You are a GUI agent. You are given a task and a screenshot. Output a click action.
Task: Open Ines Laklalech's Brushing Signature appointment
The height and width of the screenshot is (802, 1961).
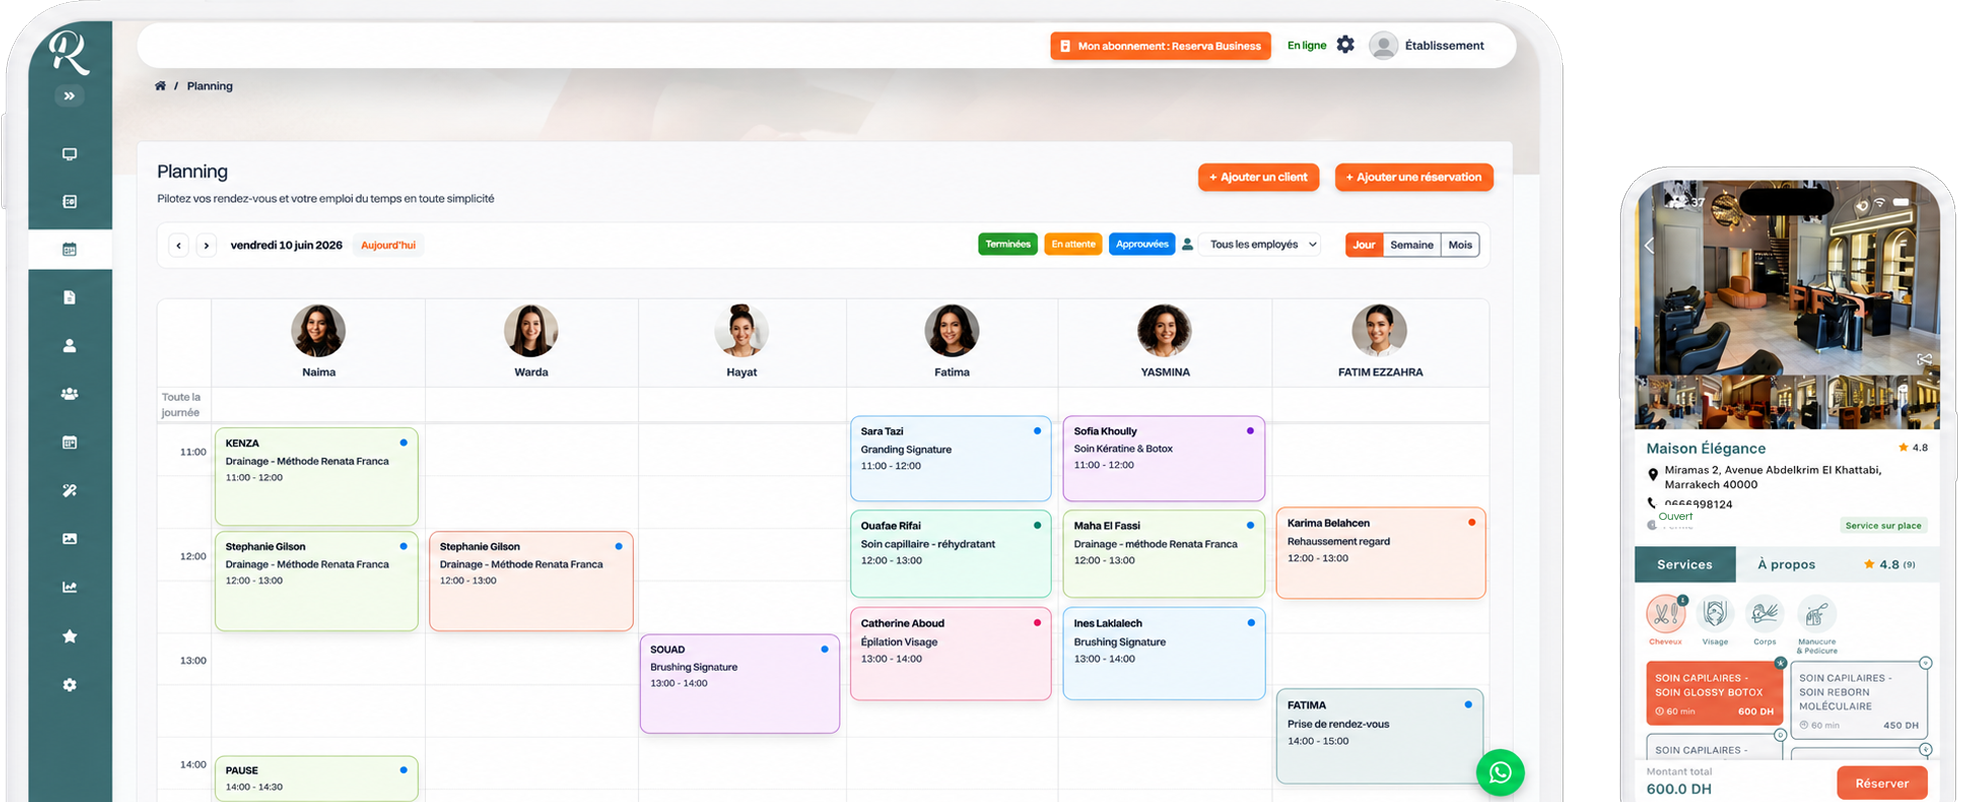(x=1164, y=654)
